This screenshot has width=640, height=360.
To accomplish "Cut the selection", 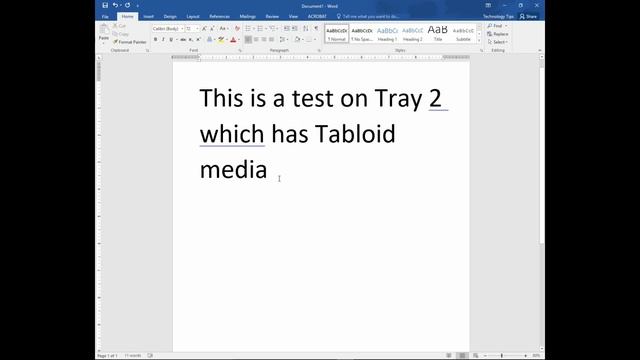I will click(x=120, y=26).
